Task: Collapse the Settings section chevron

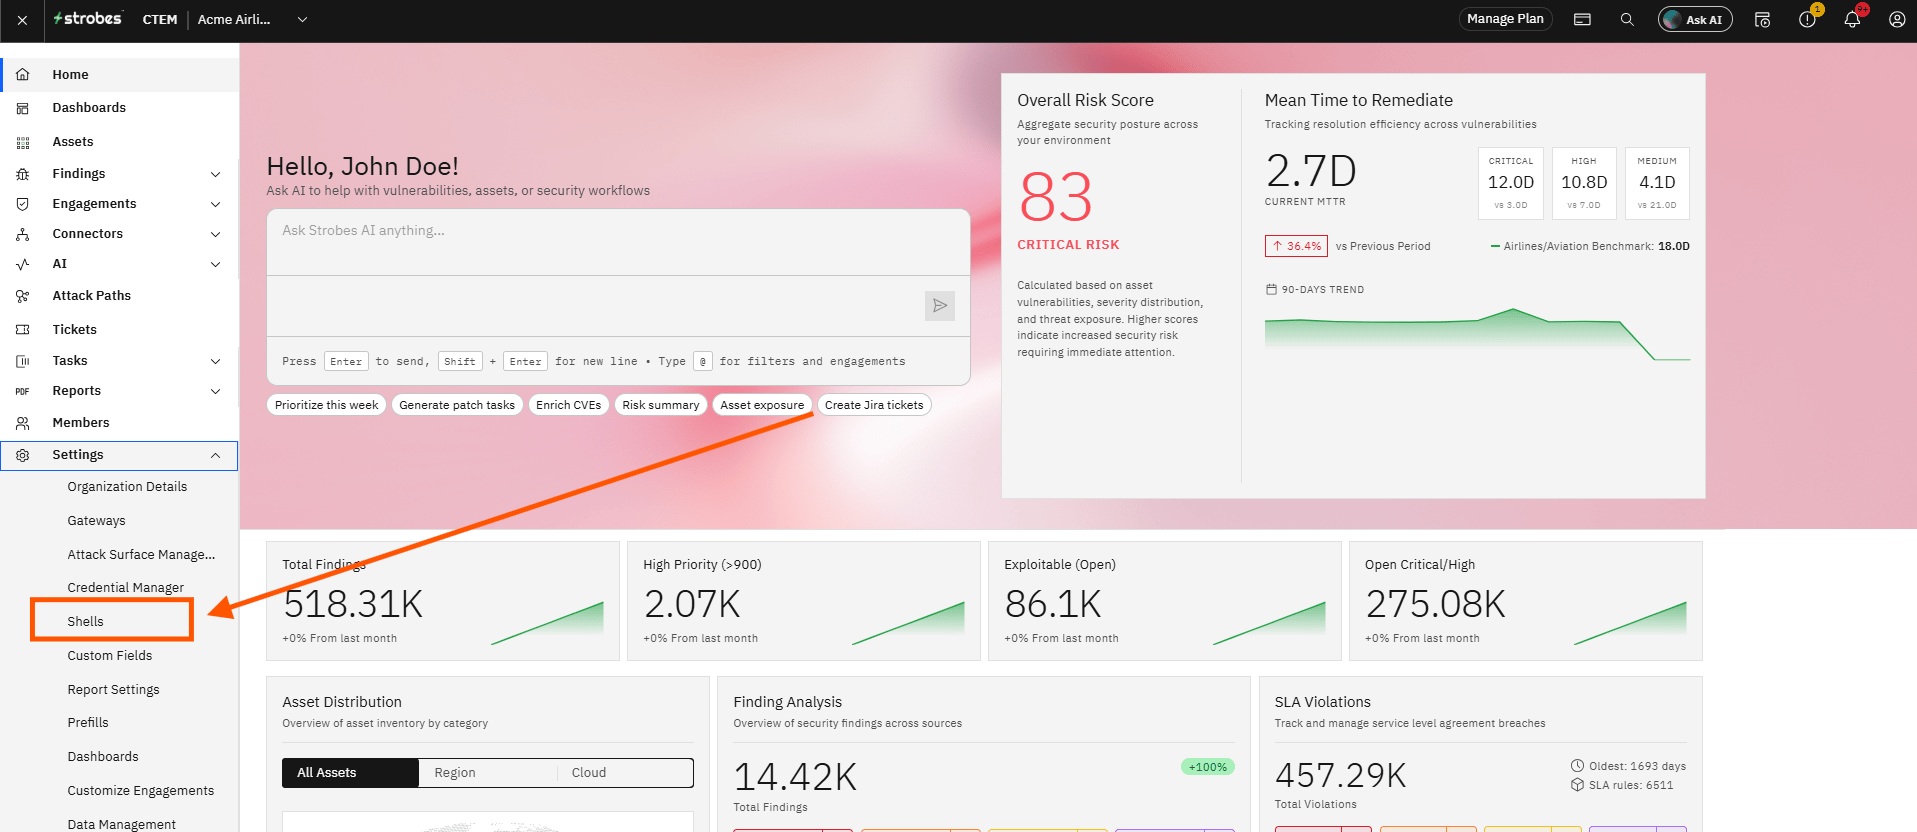Action: [215, 455]
